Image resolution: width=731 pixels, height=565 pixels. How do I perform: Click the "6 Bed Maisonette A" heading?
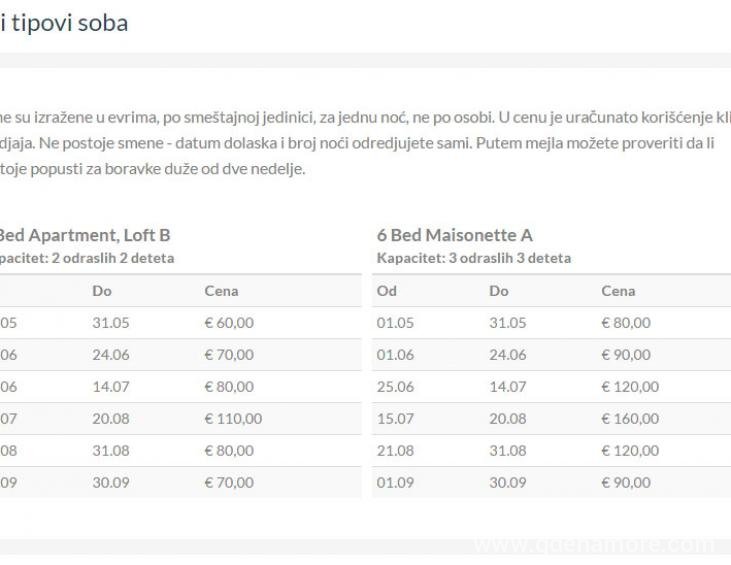(454, 235)
